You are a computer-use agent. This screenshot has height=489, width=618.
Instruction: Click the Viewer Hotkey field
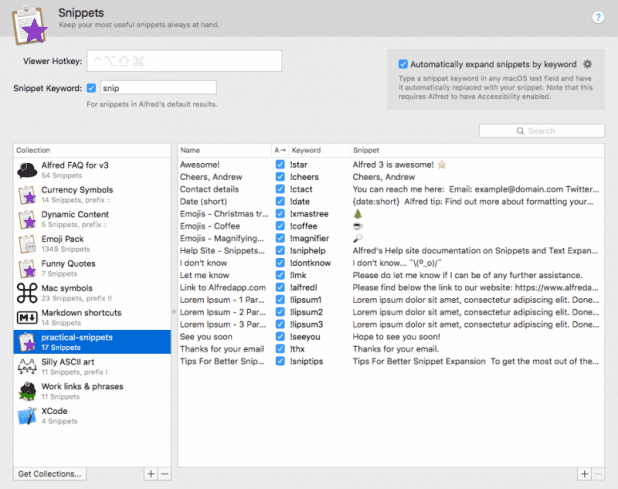(x=184, y=61)
